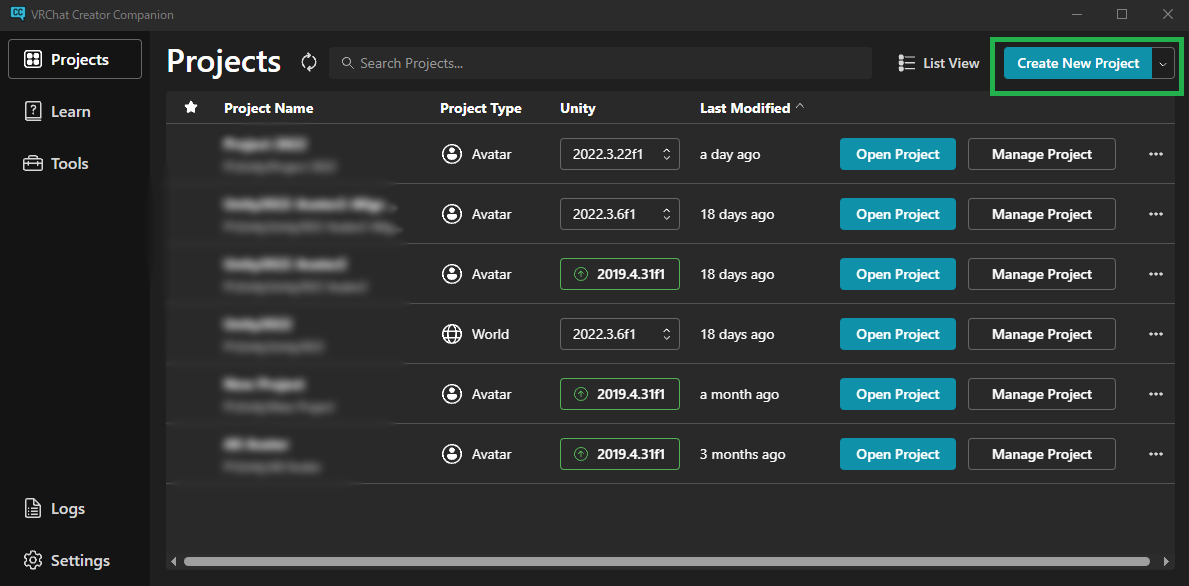Sort by Unity column header
The height and width of the screenshot is (586, 1189).
click(578, 108)
